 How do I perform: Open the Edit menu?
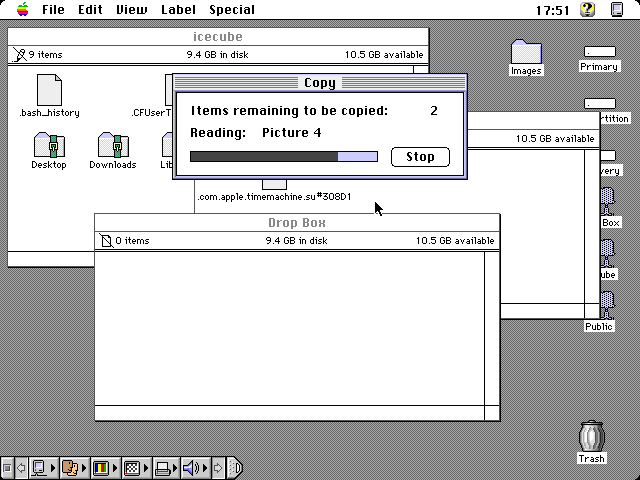90,9
